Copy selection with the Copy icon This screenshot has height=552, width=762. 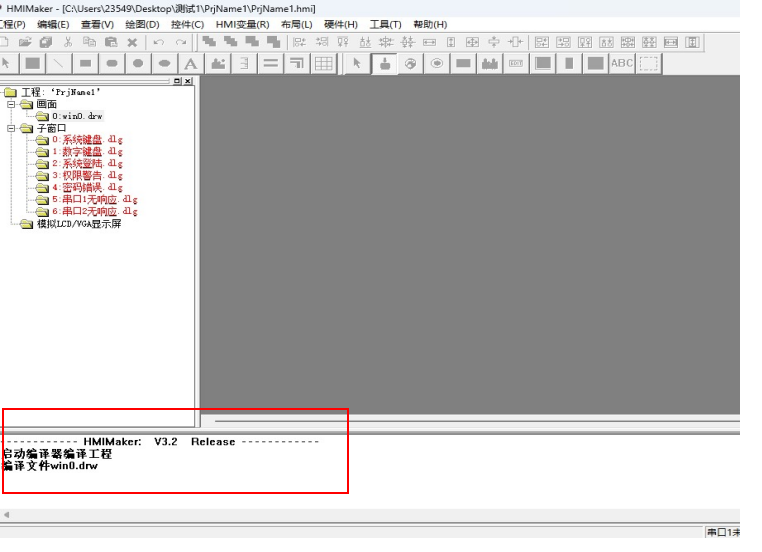[89, 42]
